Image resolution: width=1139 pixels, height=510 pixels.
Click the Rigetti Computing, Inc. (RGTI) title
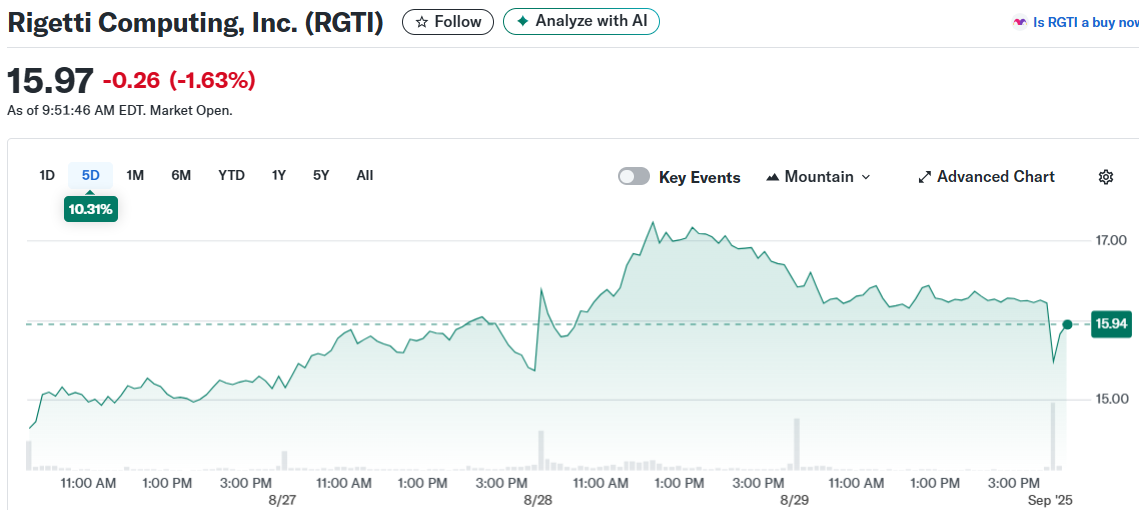[195, 23]
